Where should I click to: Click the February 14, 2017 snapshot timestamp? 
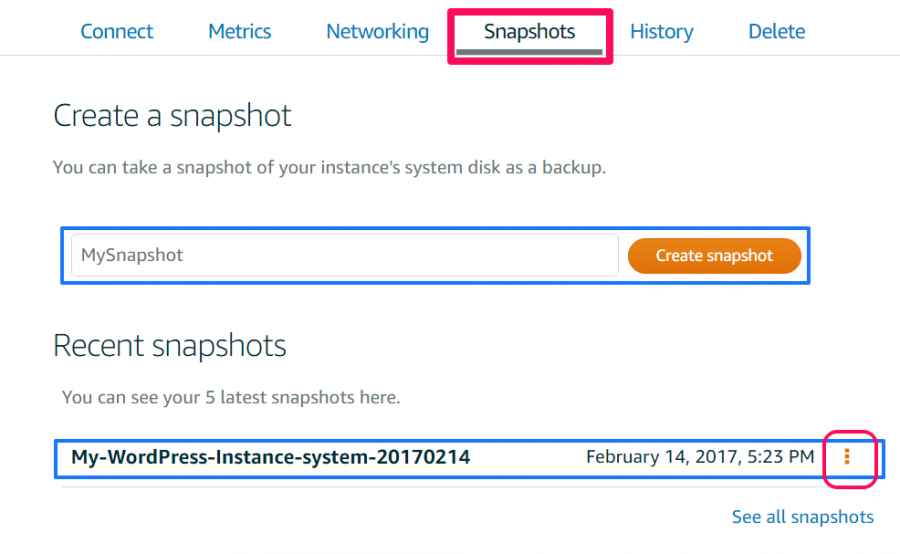700,457
